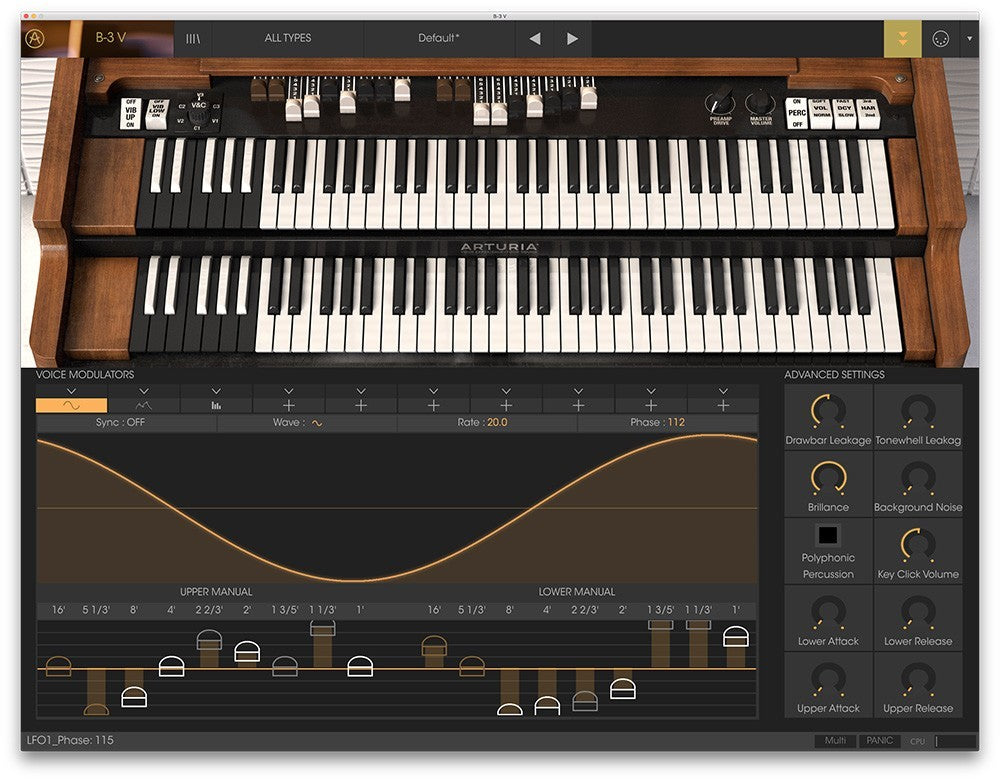Click the Lower Release knob
This screenshot has width=1000, height=781.
[918, 613]
